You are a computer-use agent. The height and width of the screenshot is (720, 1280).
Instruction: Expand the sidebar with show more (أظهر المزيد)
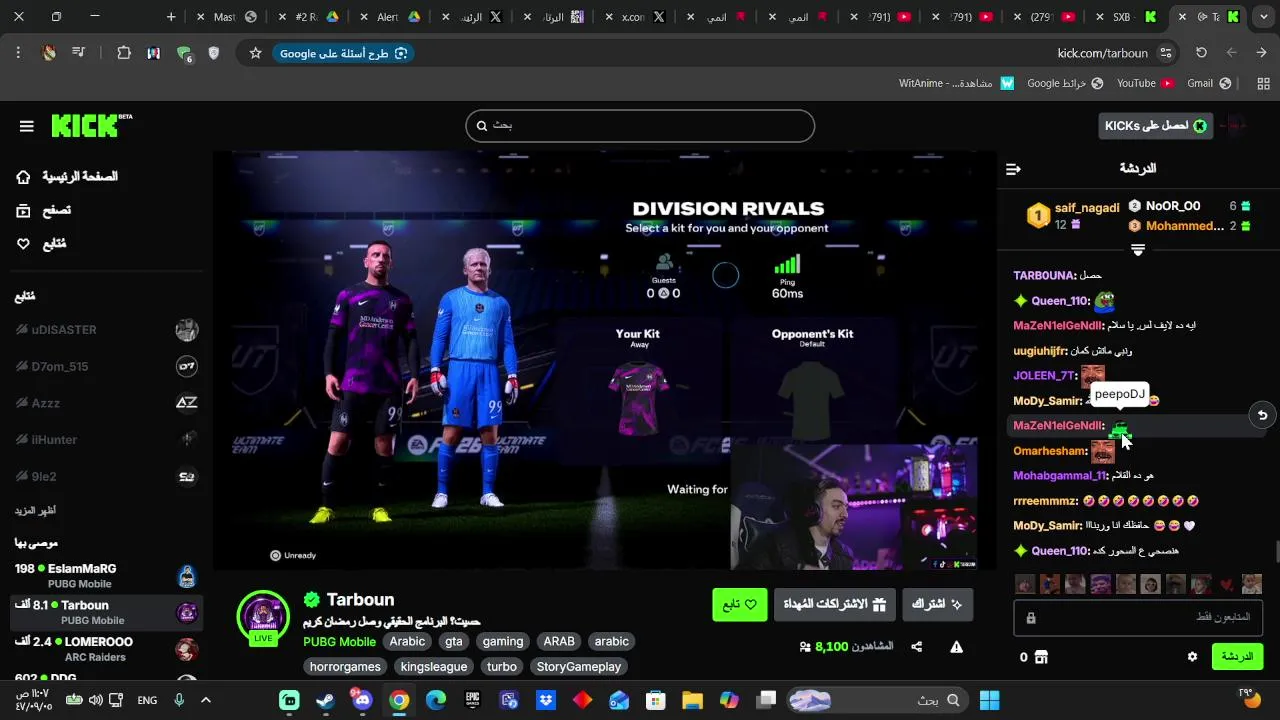35,510
